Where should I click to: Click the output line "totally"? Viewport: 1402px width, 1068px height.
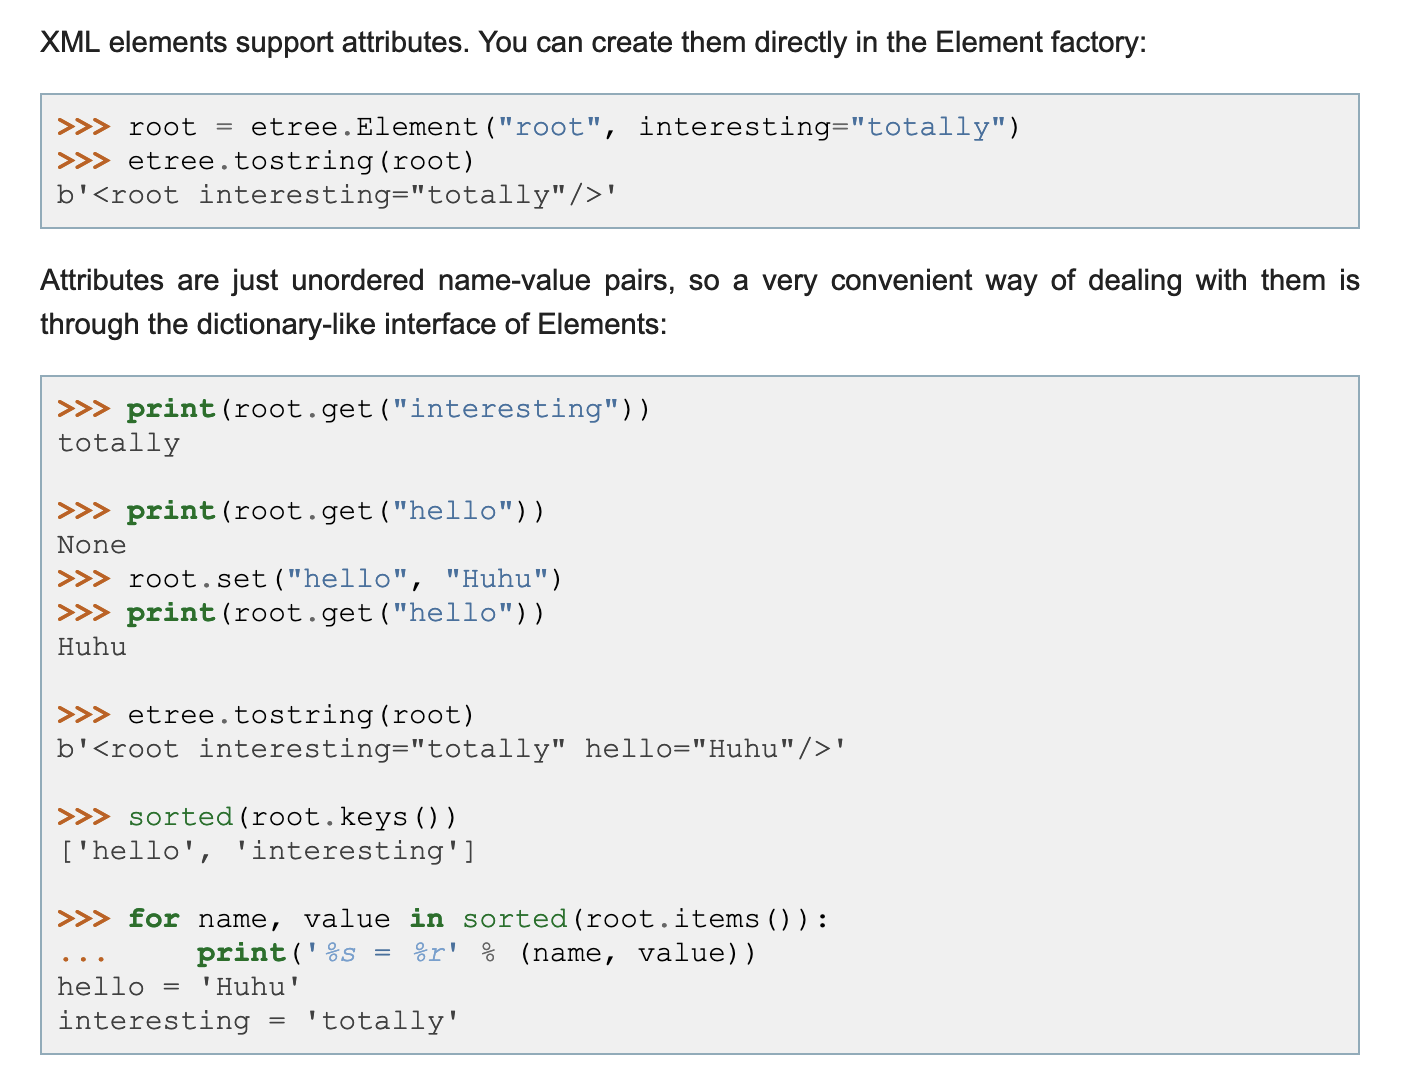click(119, 443)
